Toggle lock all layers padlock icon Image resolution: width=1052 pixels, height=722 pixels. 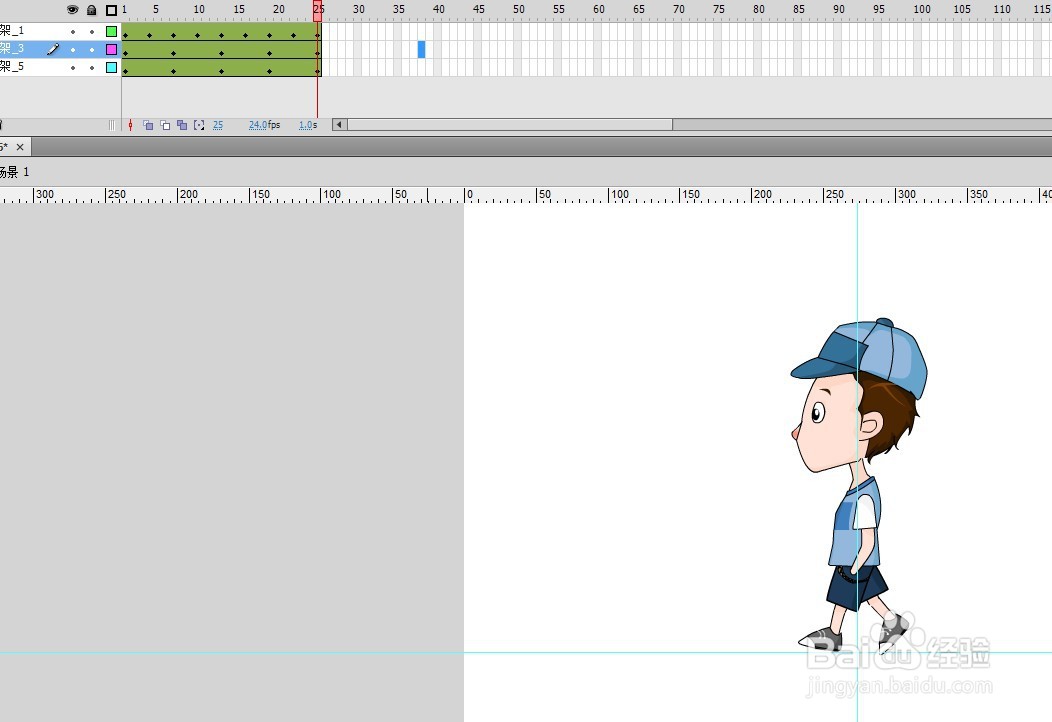click(x=92, y=9)
